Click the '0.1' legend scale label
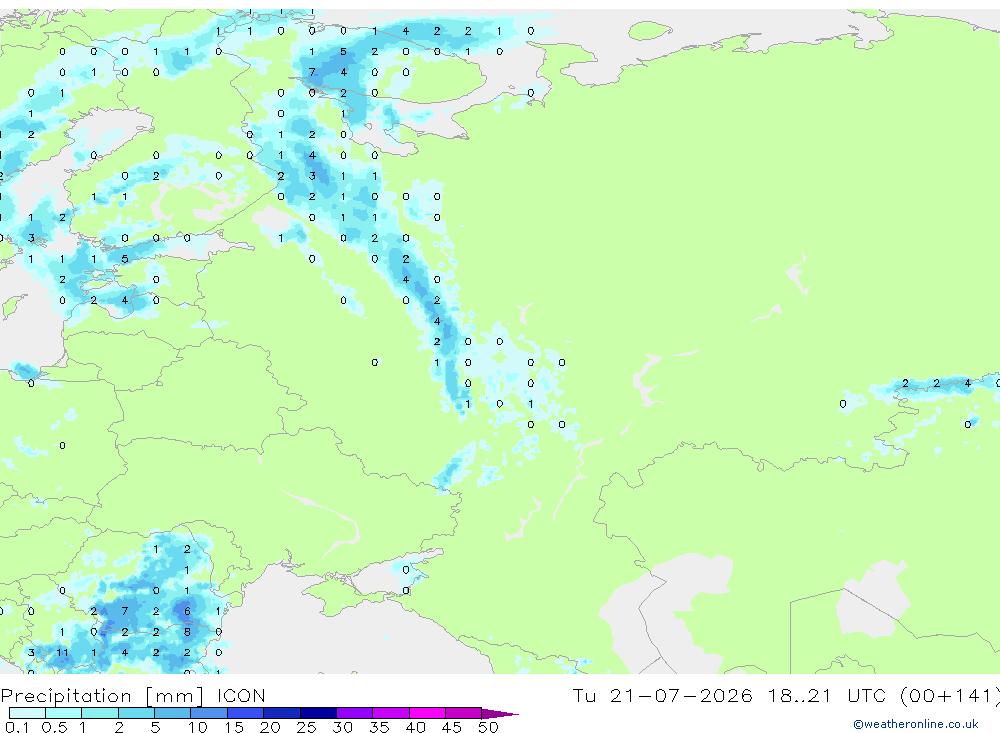The image size is (1000, 733). pyautogui.click(x=17, y=727)
